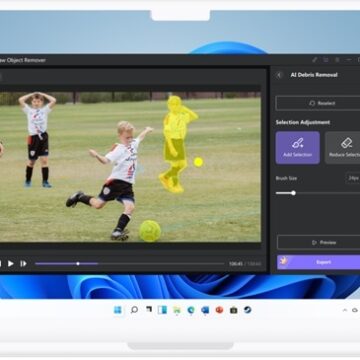Screen dimensions: 360x360
Task: Click the pencil icon in title bar
Action: (x=314, y=60)
